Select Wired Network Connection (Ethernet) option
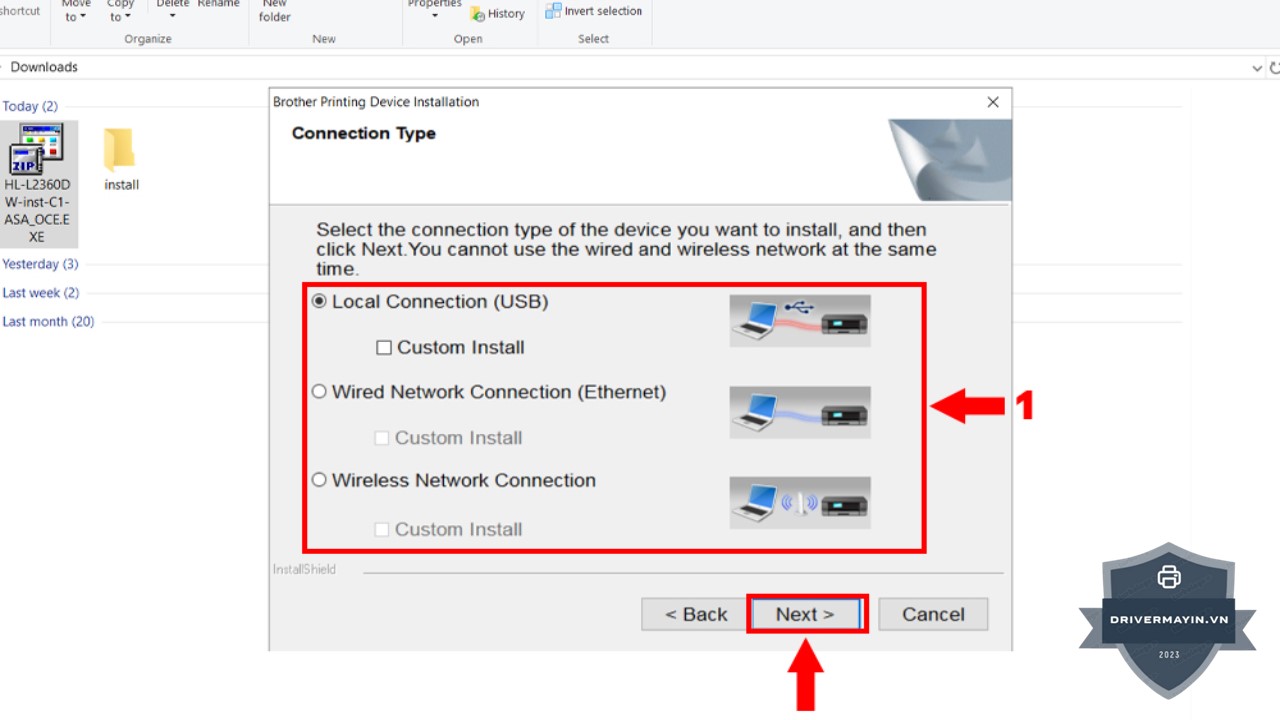Image resolution: width=1280 pixels, height=720 pixels. click(320, 392)
